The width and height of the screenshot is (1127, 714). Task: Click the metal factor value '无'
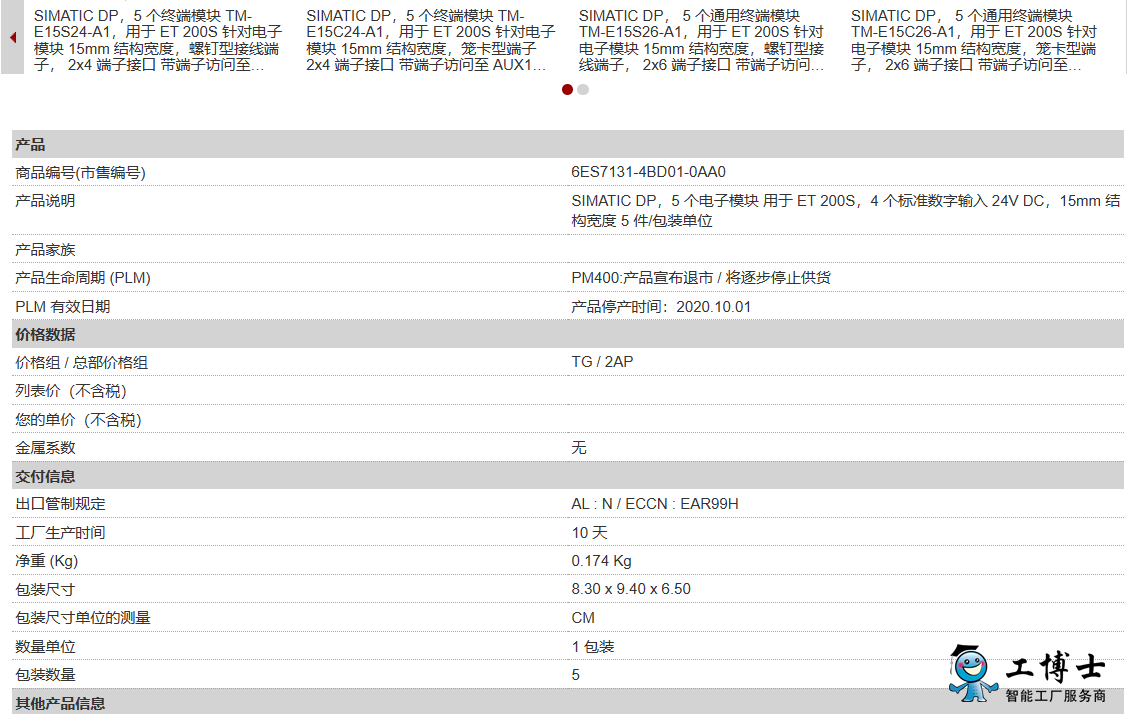point(579,448)
